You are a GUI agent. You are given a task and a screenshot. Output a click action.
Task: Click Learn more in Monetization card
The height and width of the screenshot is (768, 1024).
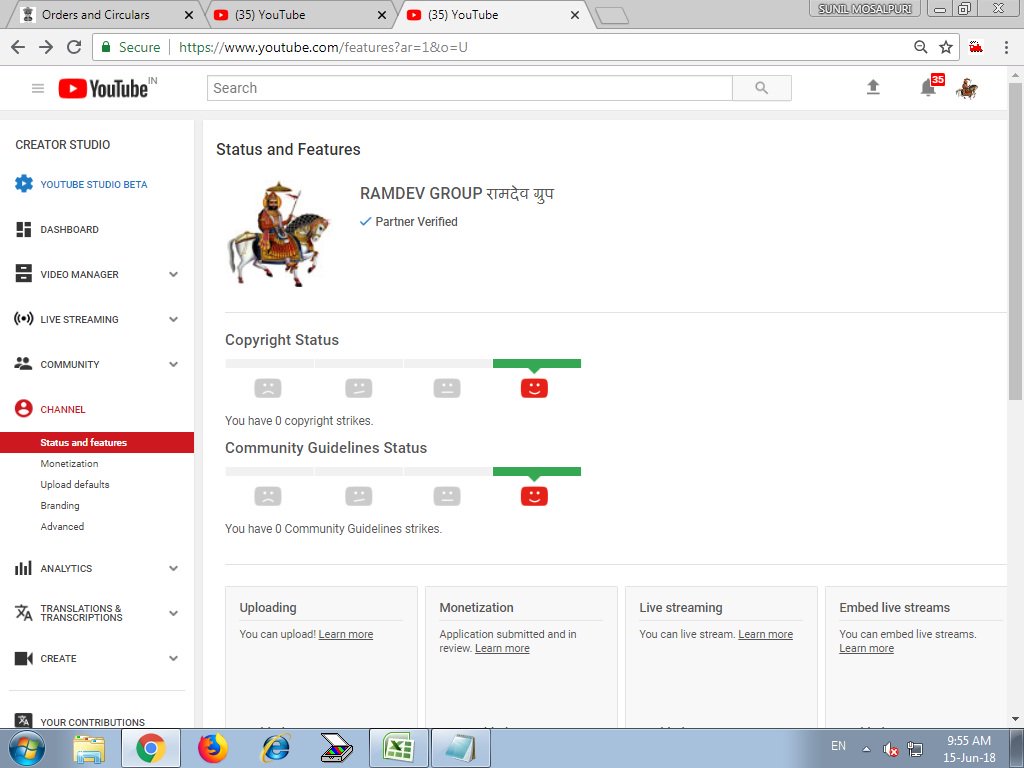pos(502,648)
